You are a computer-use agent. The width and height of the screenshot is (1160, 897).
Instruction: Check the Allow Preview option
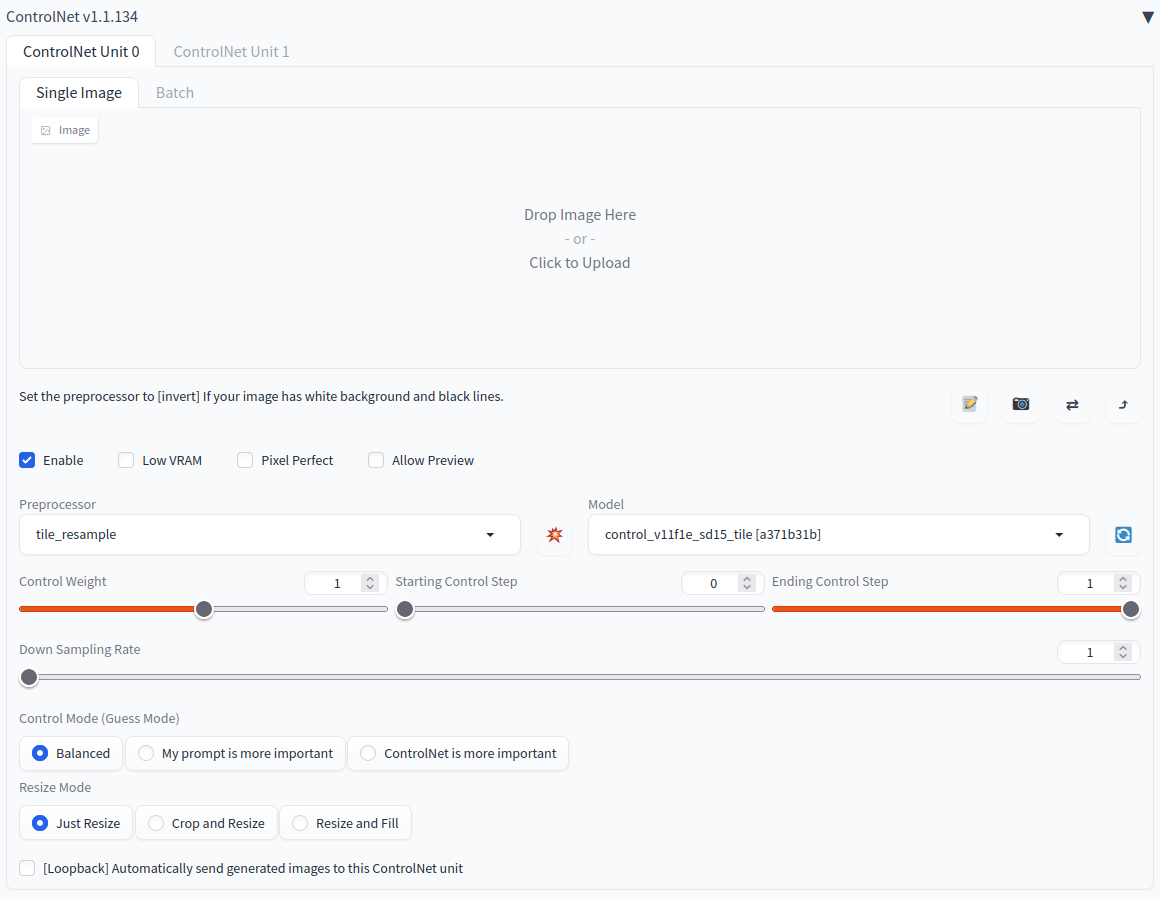point(376,460)
